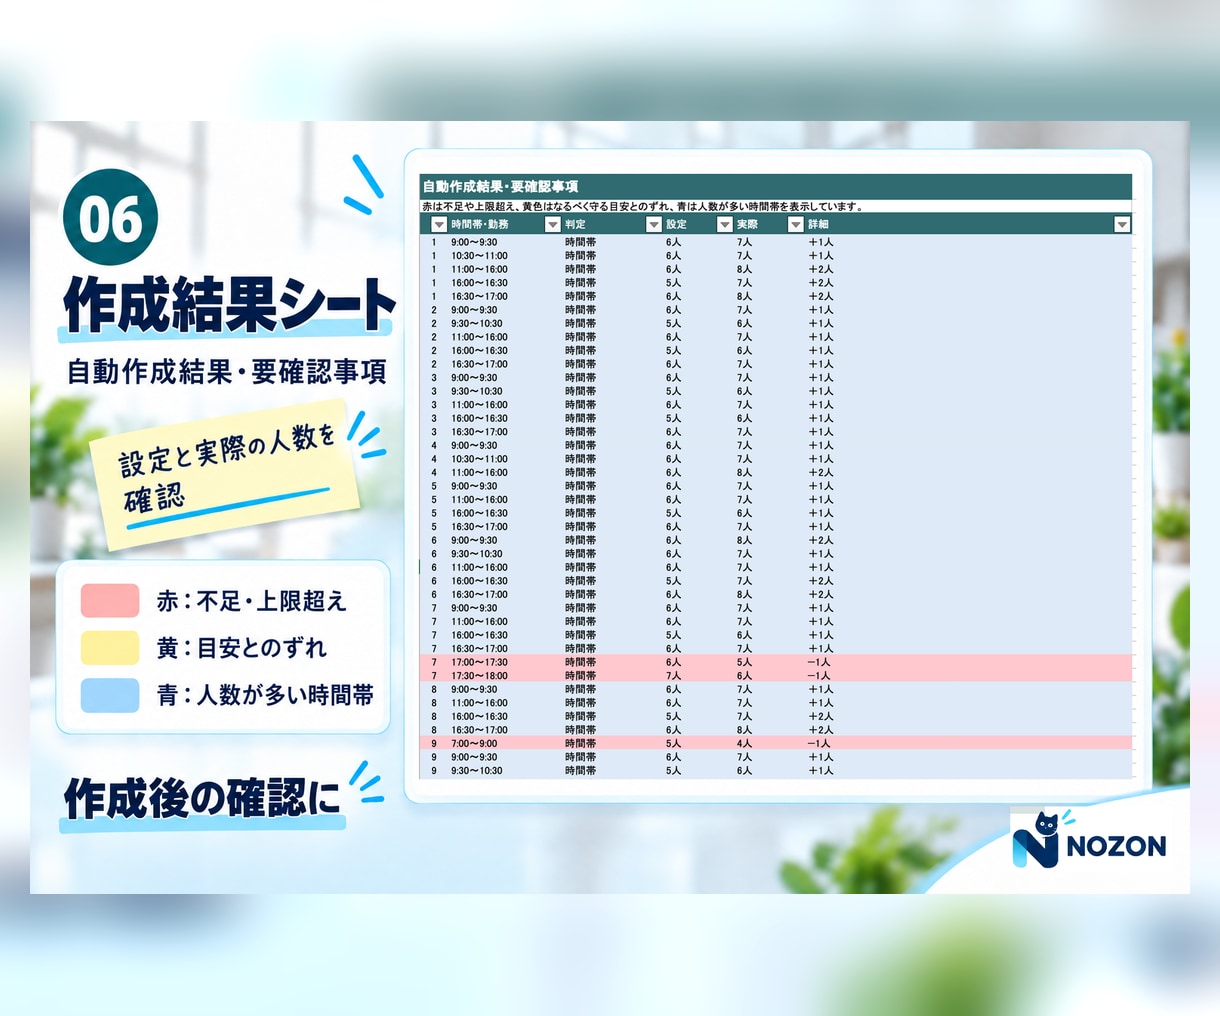Screen dimensions: 1220x1016
Task: Select the yellow 目安とのずれ legend swatch
Action: [x=110, y=648]
